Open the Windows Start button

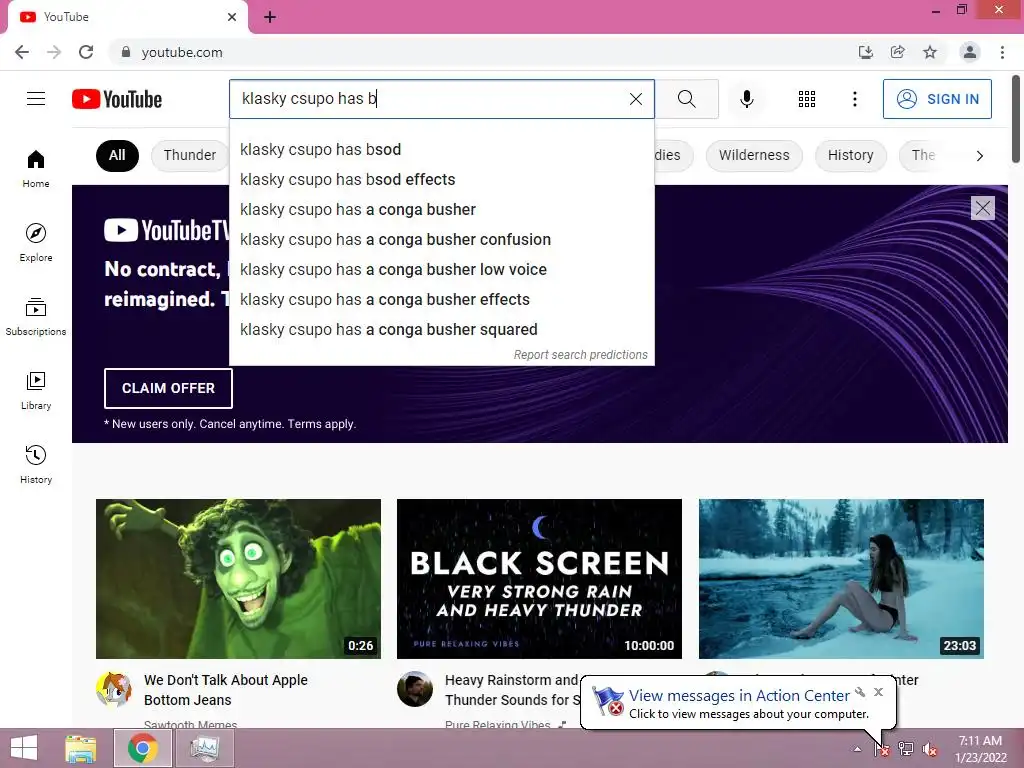point(24,748)
